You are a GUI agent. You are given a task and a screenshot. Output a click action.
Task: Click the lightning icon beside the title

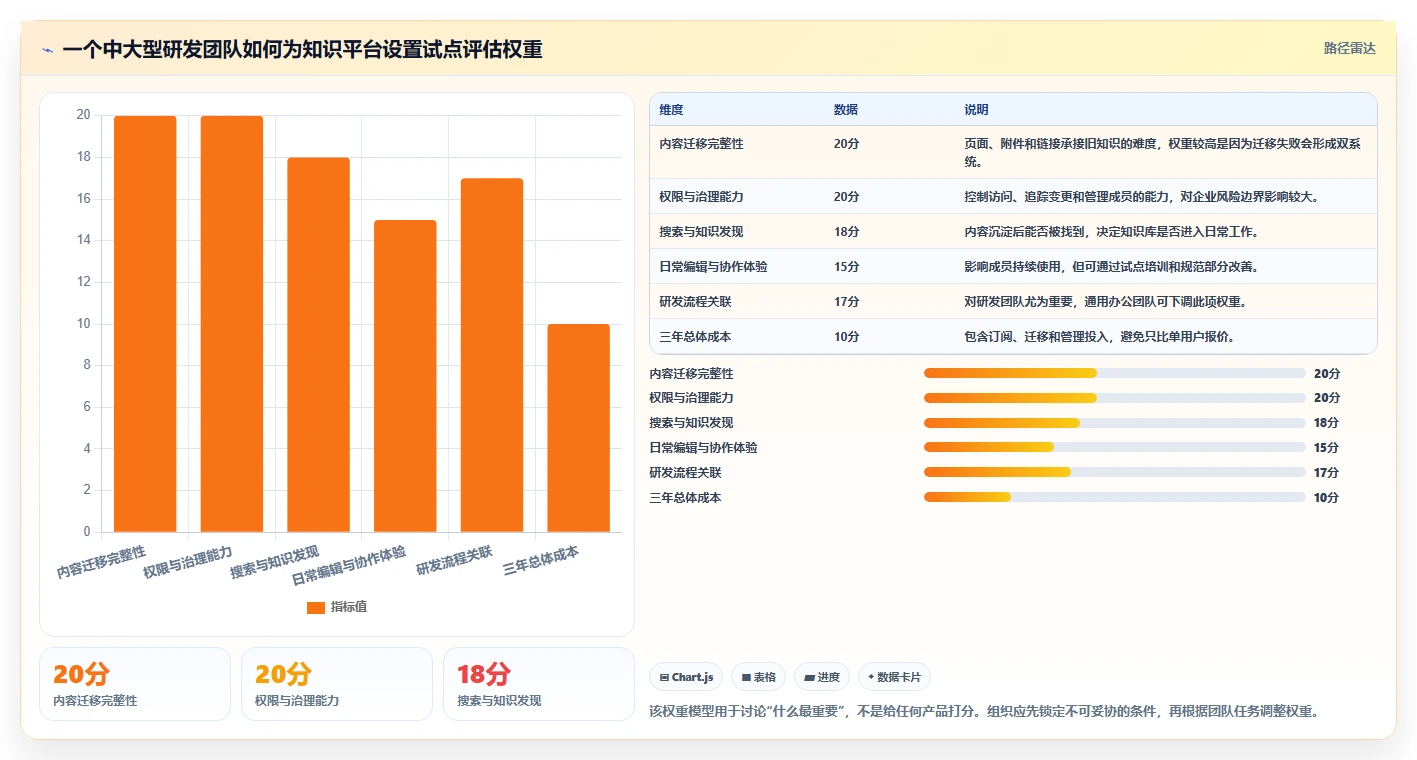47,49
